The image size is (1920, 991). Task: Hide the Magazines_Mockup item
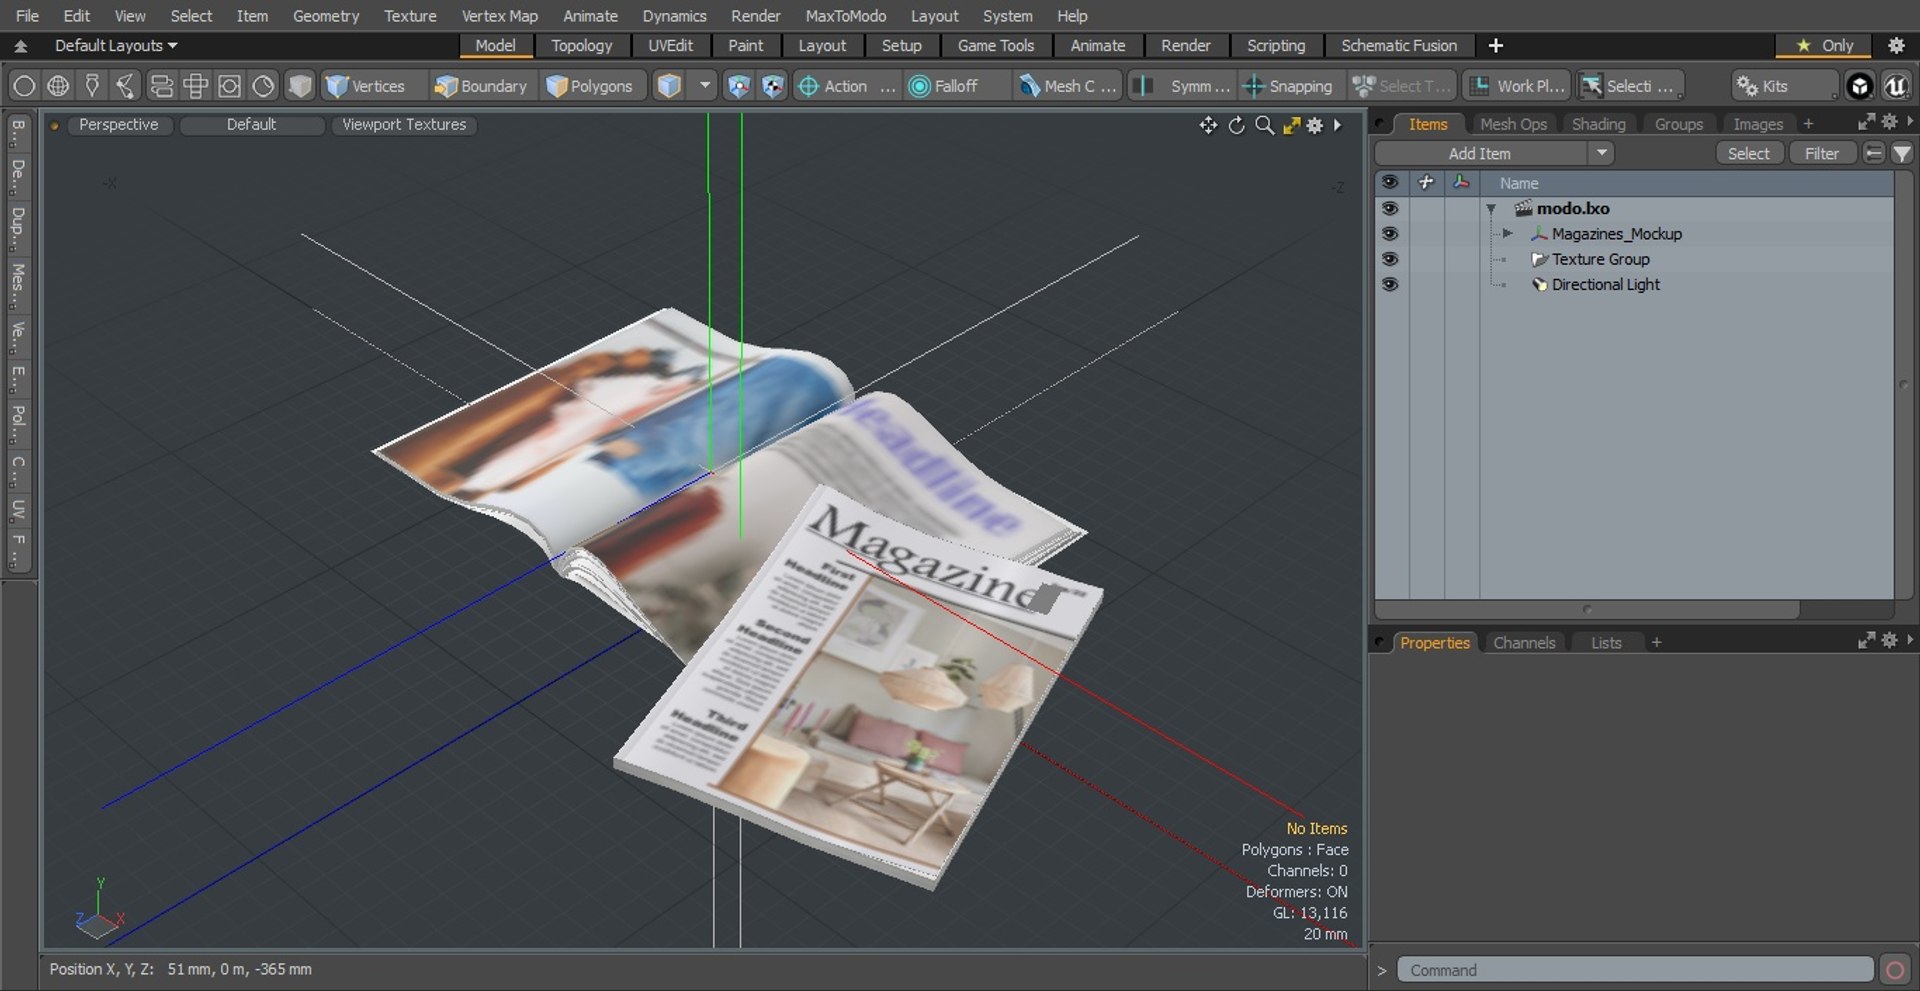[x=1389, y=233]
